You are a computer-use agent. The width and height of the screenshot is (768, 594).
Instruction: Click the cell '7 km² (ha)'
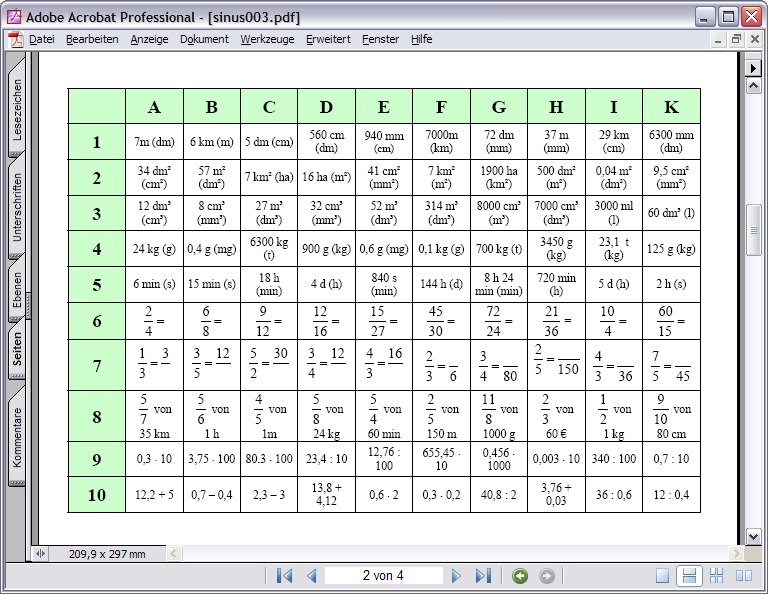tap(269, 177)
